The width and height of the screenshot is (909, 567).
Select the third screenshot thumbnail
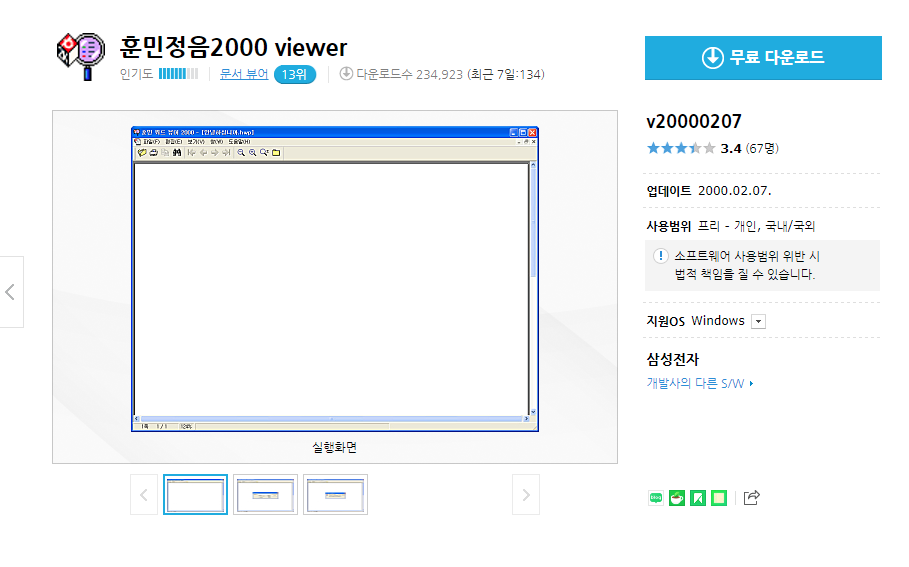[x=335, y=495]
